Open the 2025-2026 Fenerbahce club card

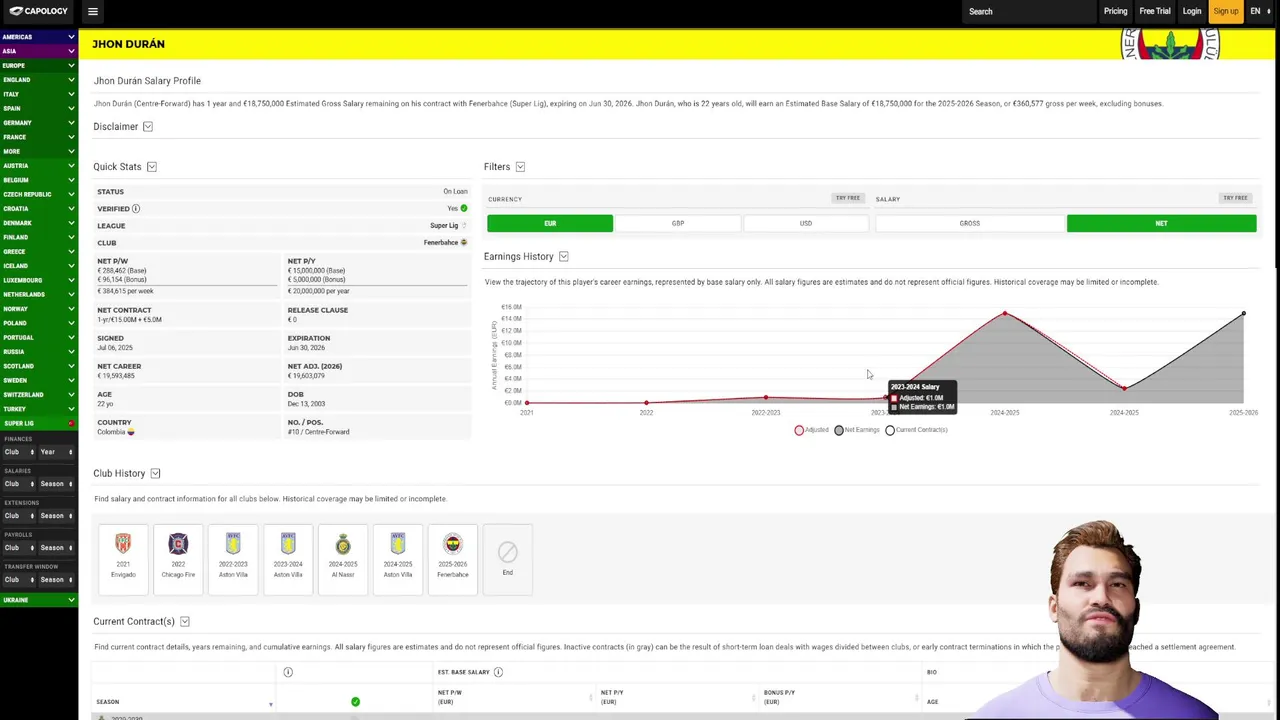point(453,559)
